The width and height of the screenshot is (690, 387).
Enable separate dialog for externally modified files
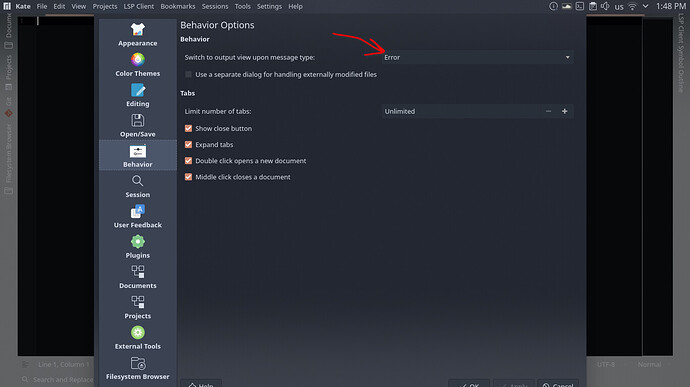coord(188,74)
